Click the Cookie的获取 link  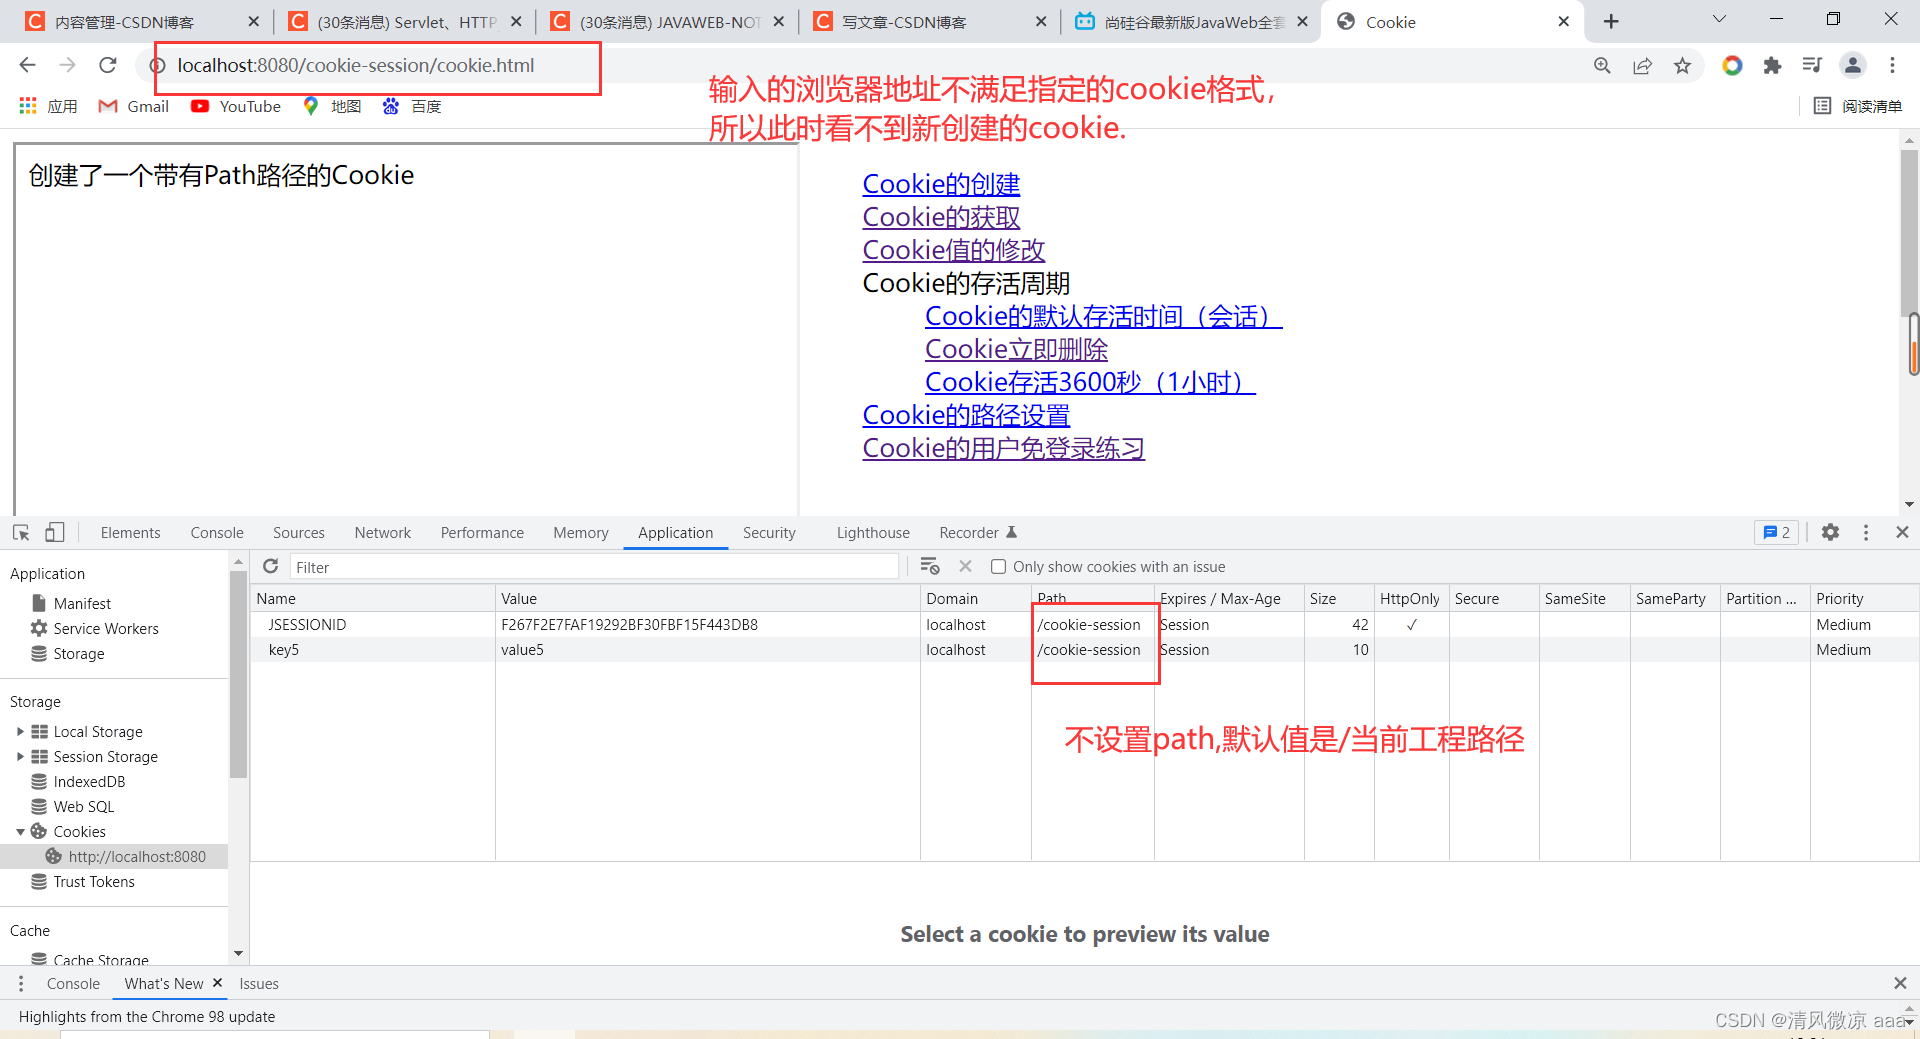[941, 217]
